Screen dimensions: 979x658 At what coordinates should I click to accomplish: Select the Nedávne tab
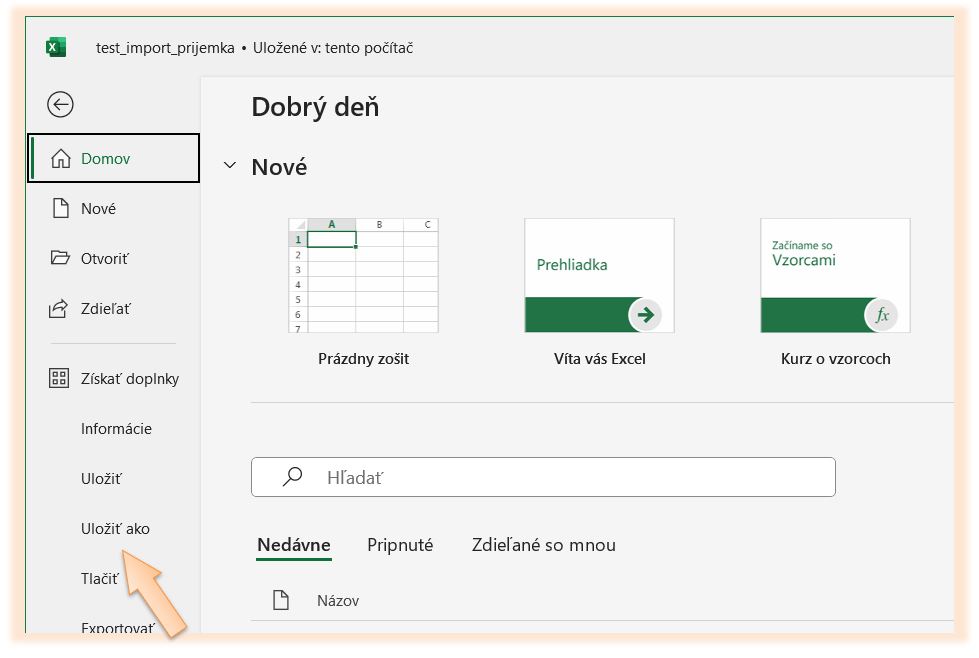pyautogui.click(x=293, y=545)
